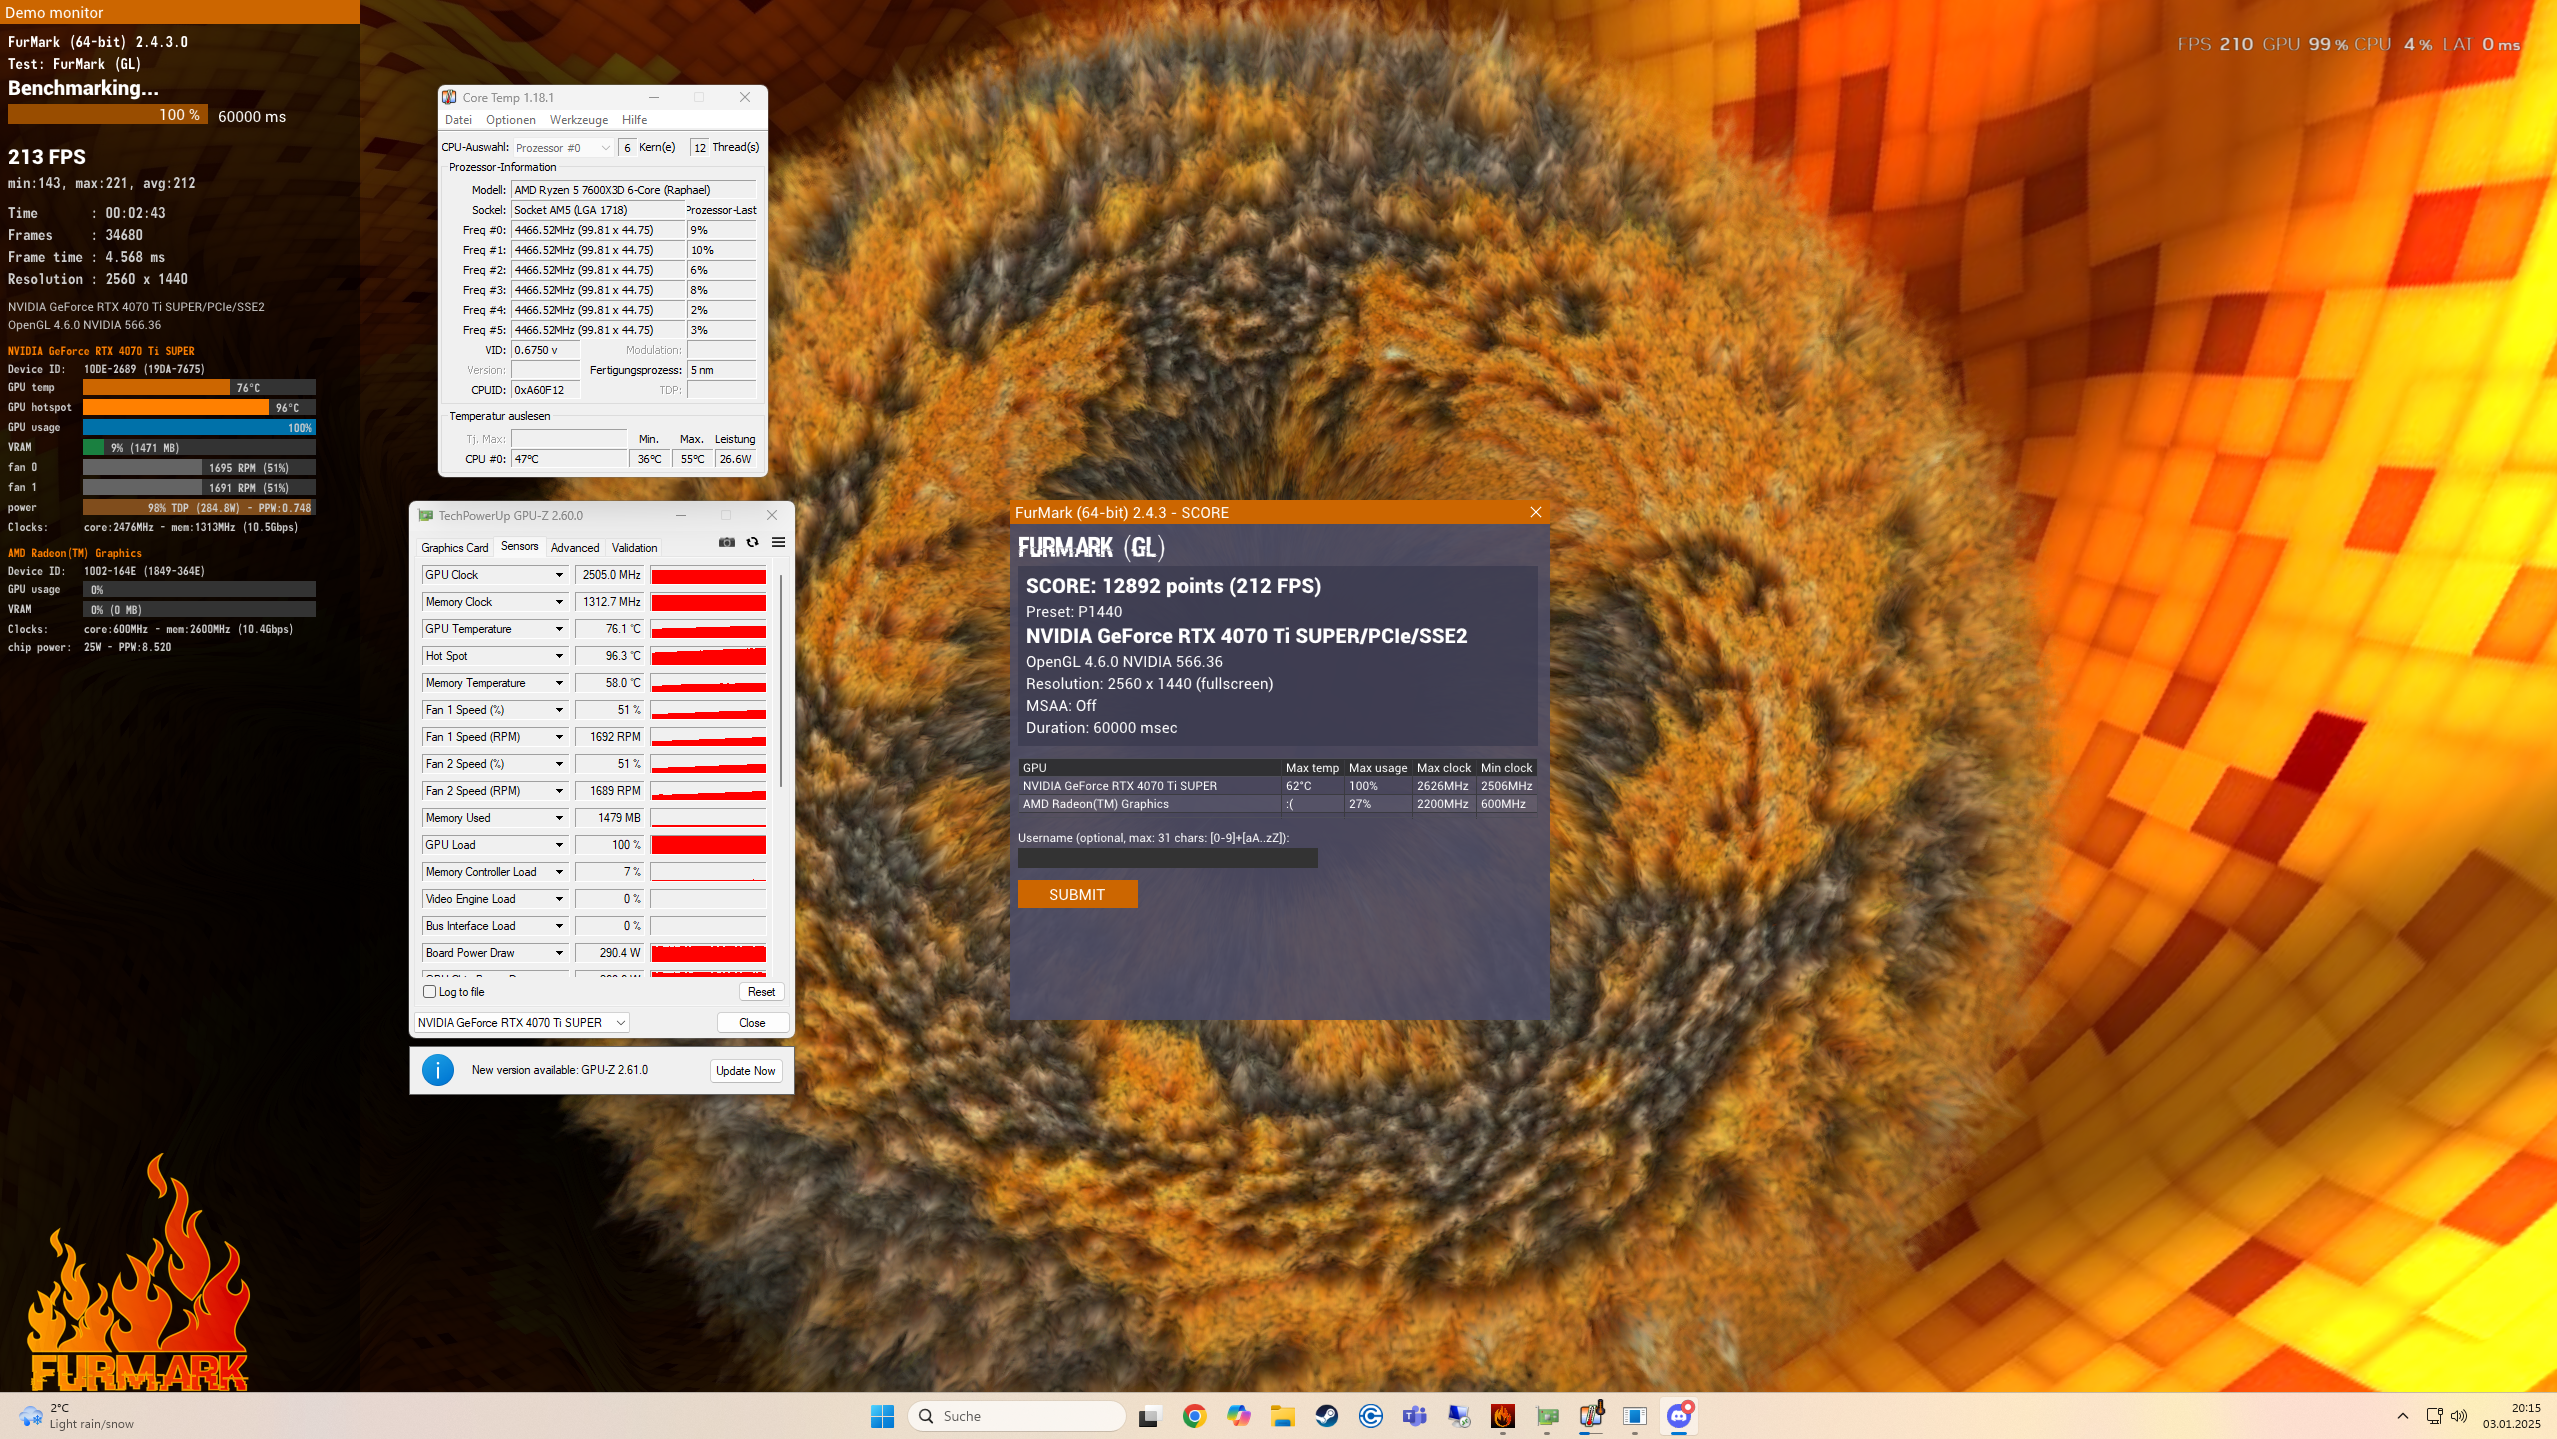
Task: Switch to the Advanced tab in GPU-Z
Action: pos(575,548)
